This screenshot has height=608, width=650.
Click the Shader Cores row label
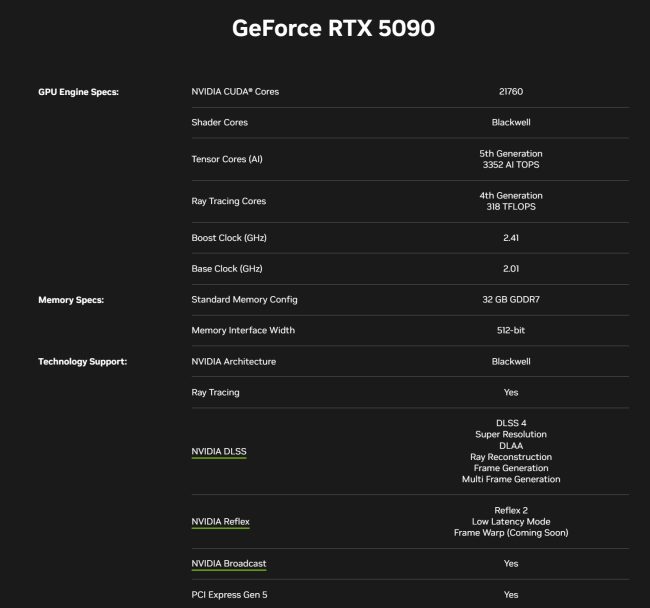219,122
